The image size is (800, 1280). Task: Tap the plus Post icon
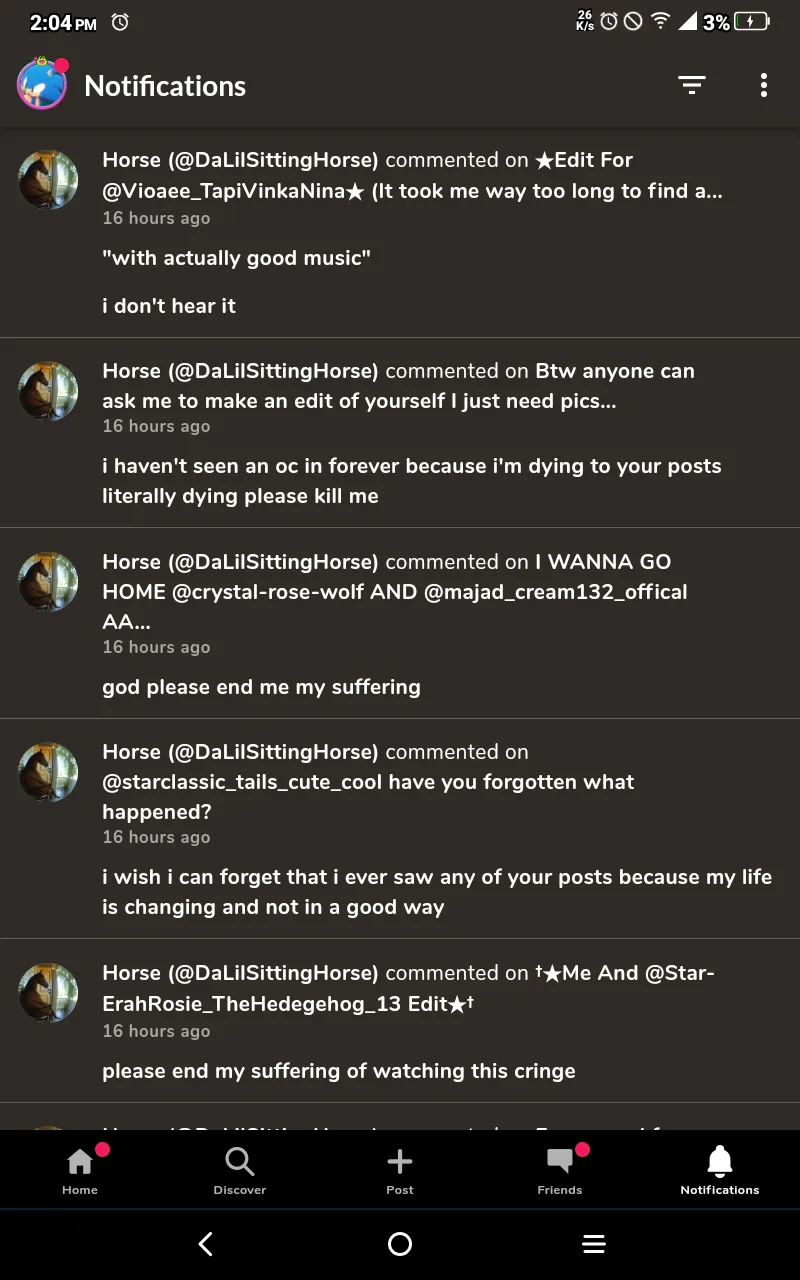(400, 1169)
